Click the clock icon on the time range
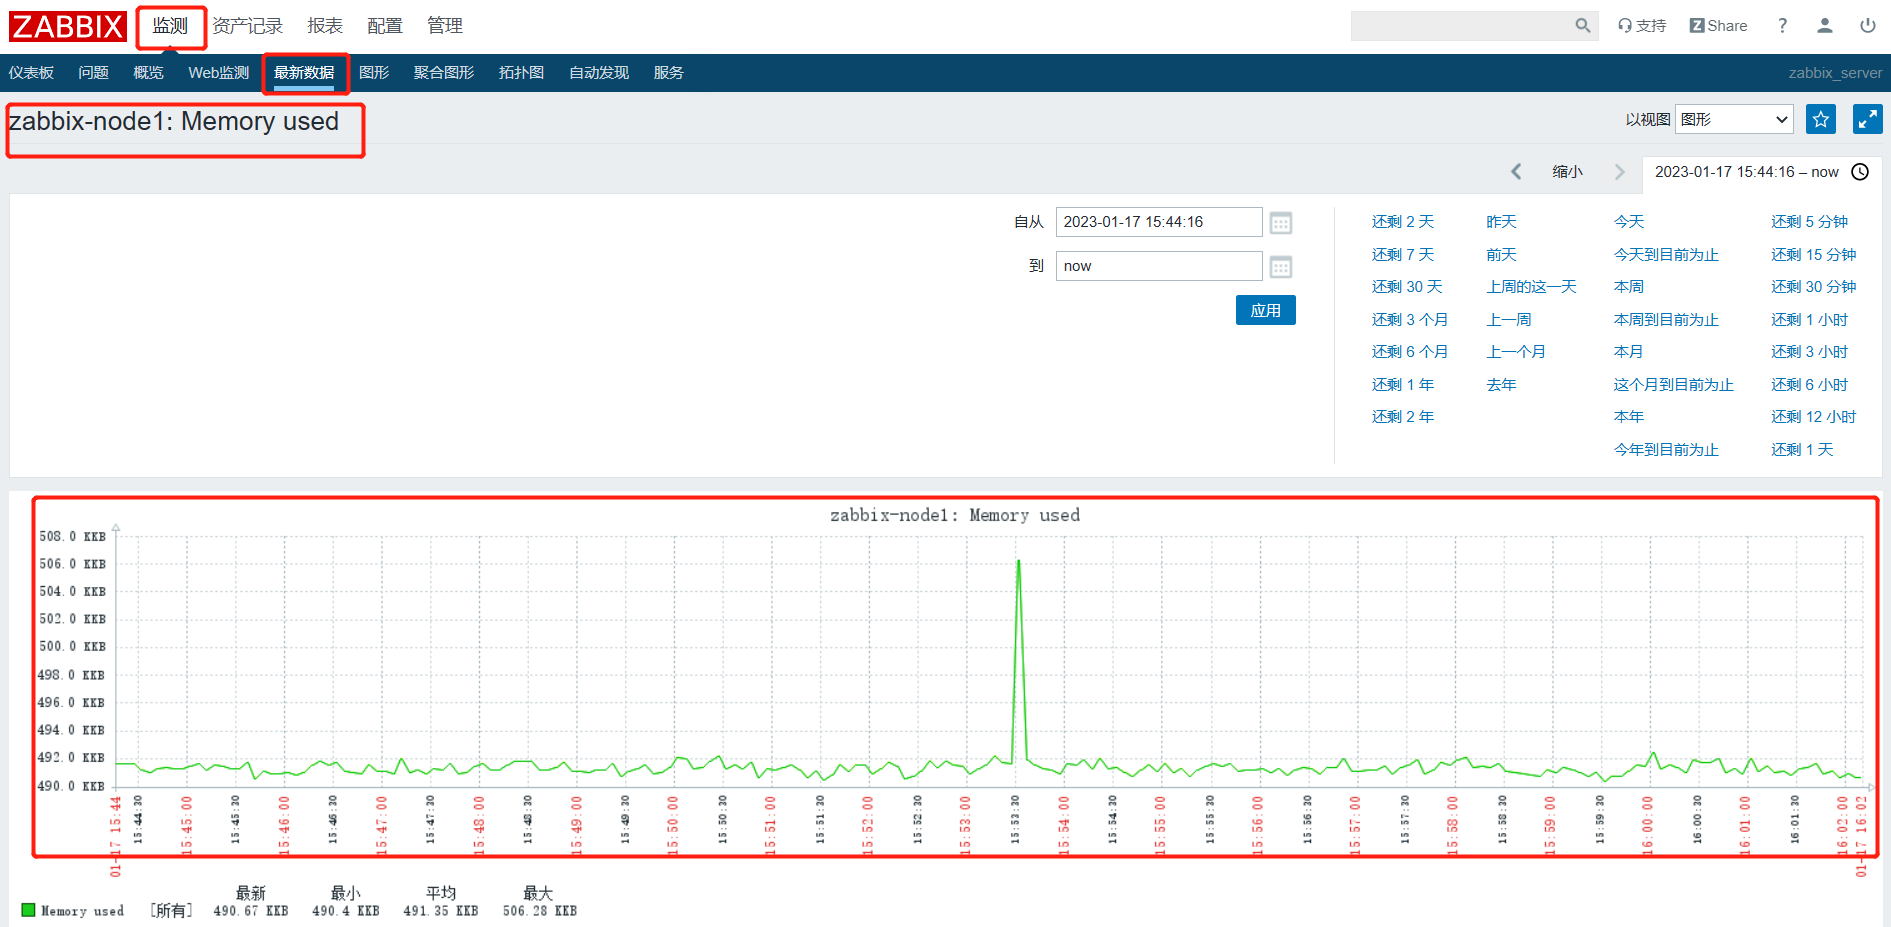 point(1860,171)
